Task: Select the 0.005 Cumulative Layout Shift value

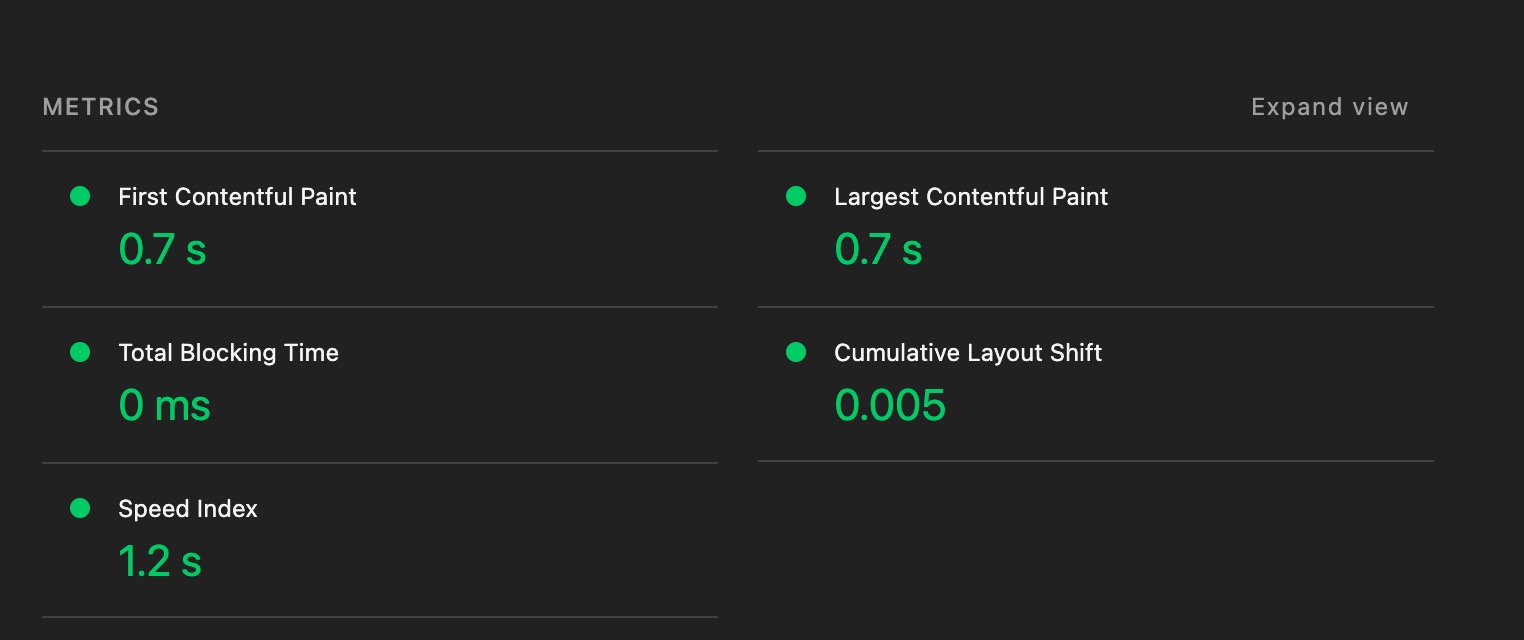Action: (890, 405)
